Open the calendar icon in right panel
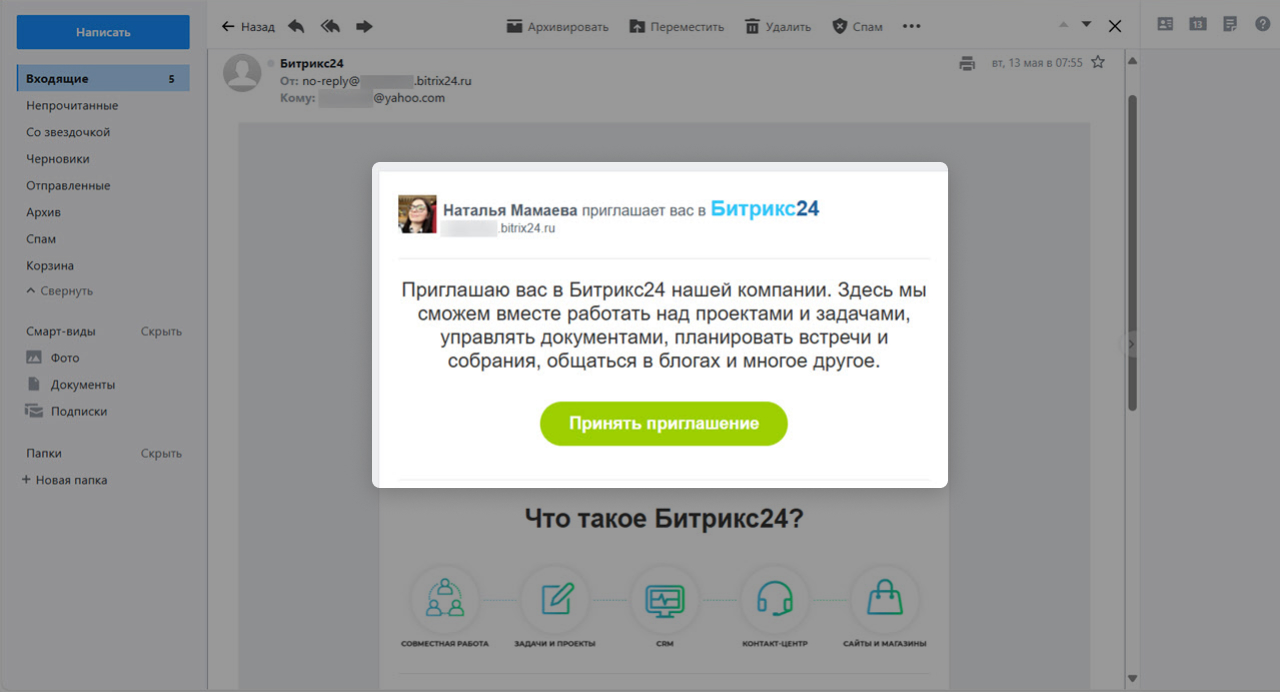Screen dimensions: 1280x692 click(x=1197, y=24)
